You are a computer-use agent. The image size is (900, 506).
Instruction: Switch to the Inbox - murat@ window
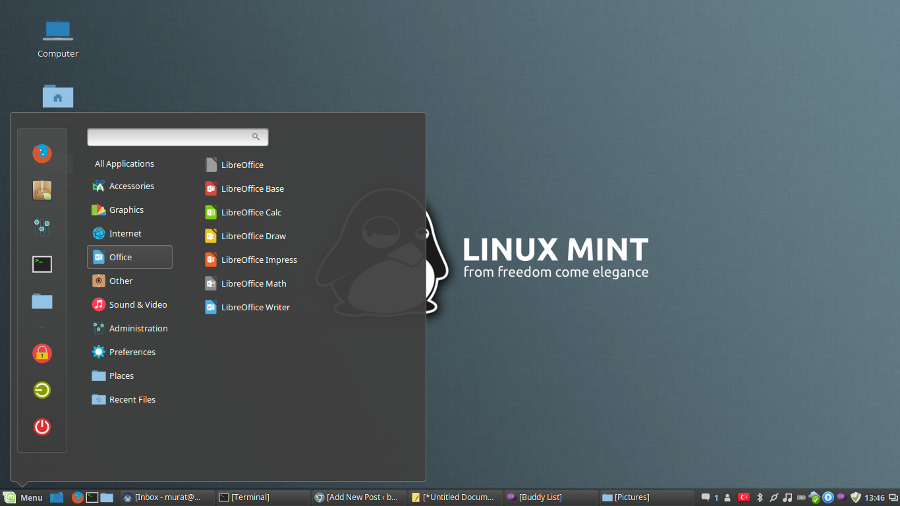[166, 497]
